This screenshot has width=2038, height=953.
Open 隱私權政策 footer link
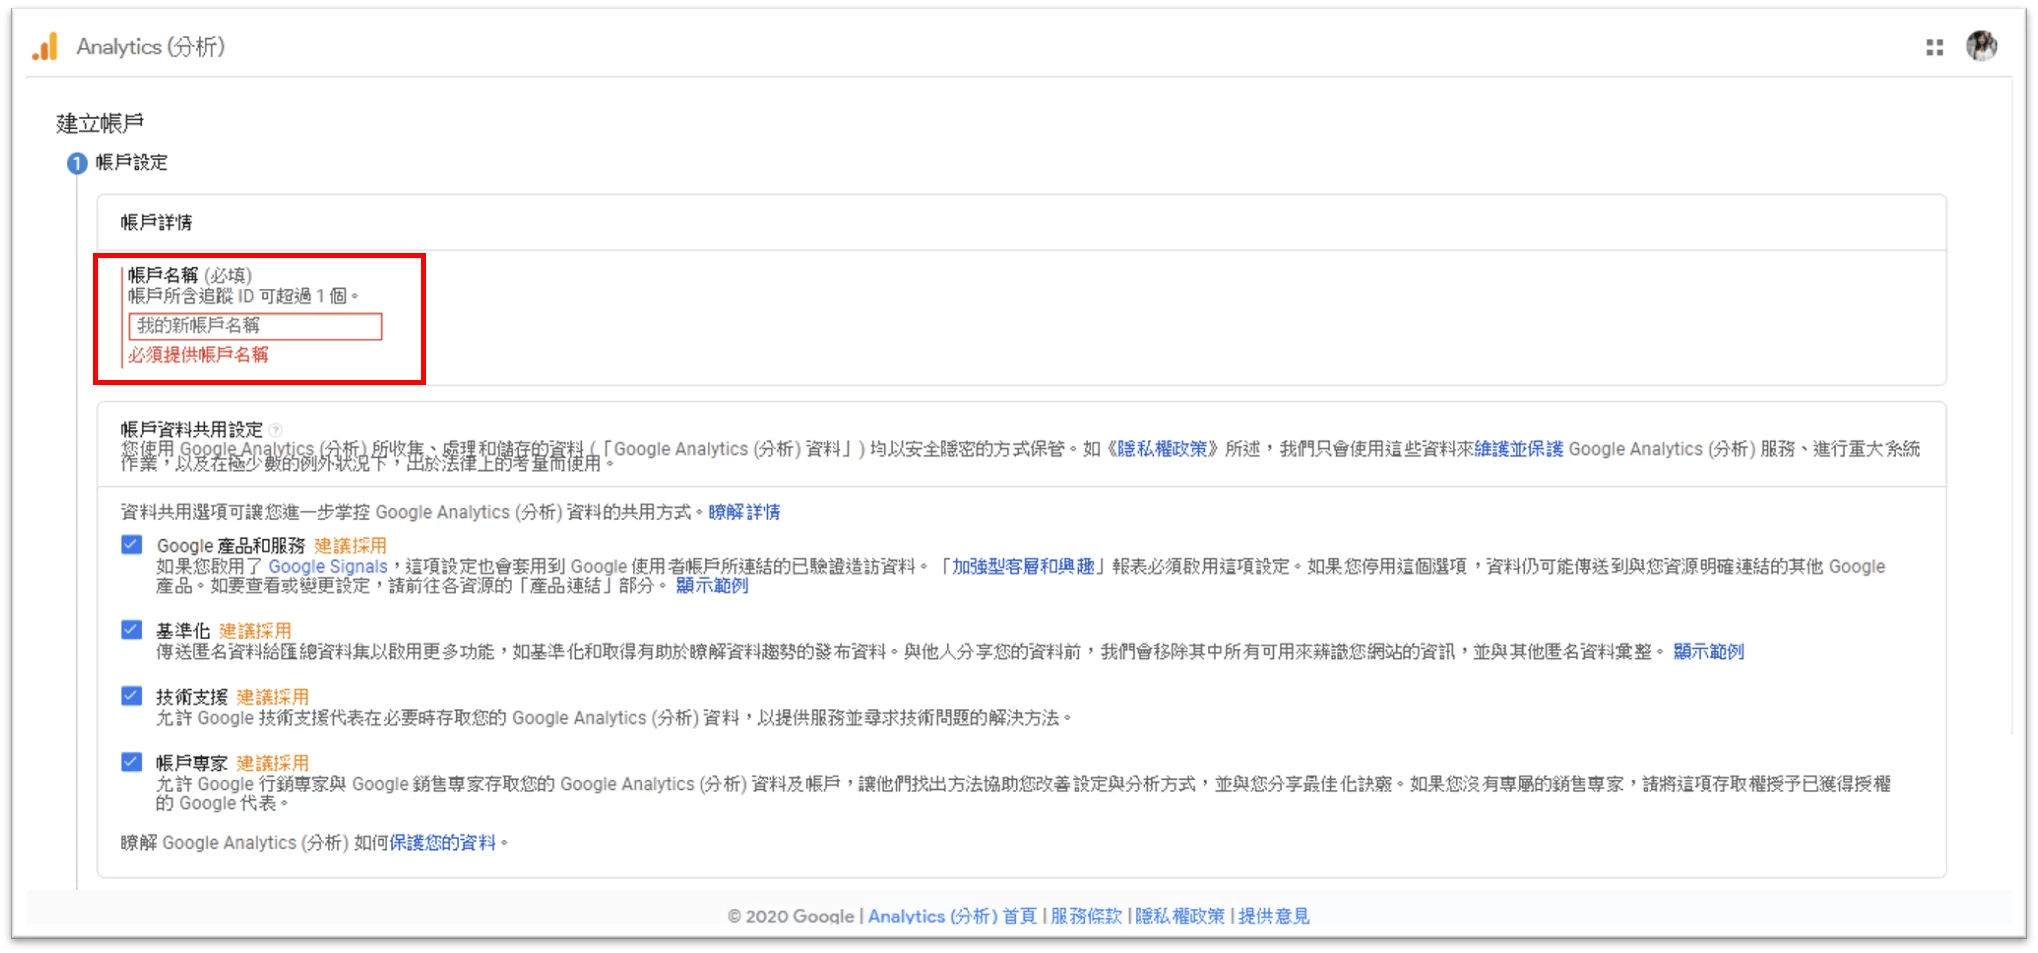pos(1180,916)
